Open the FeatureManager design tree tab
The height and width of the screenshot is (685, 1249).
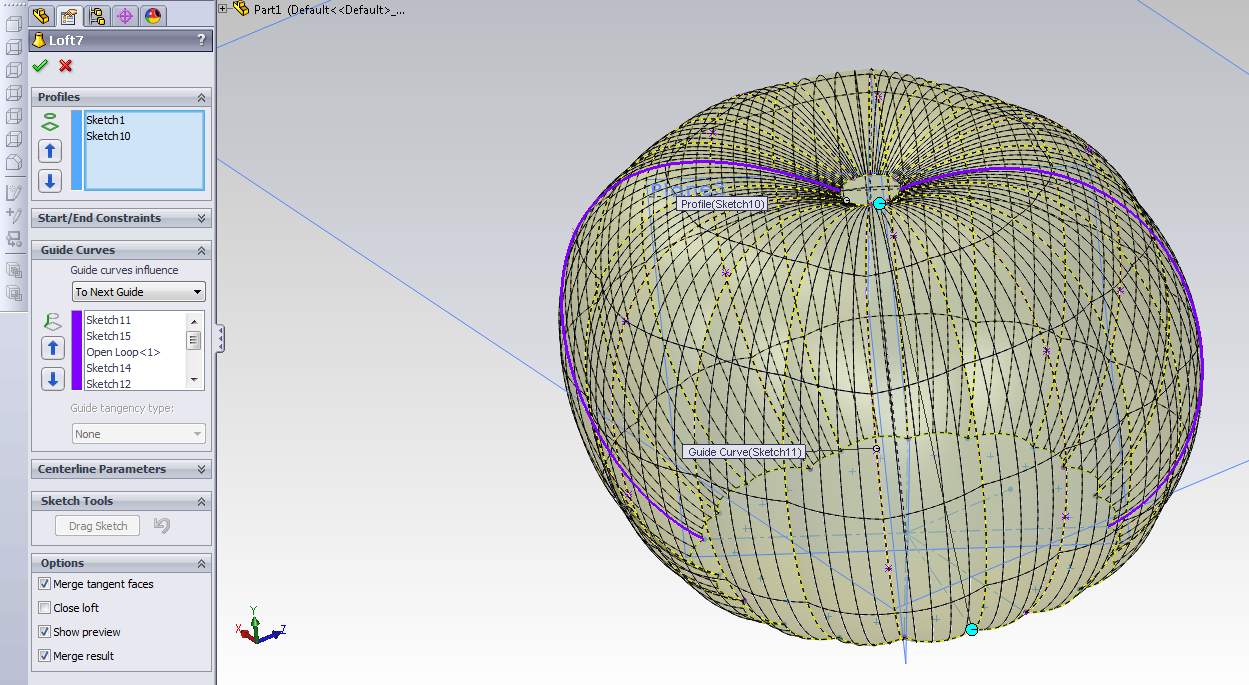coord(41,15)
